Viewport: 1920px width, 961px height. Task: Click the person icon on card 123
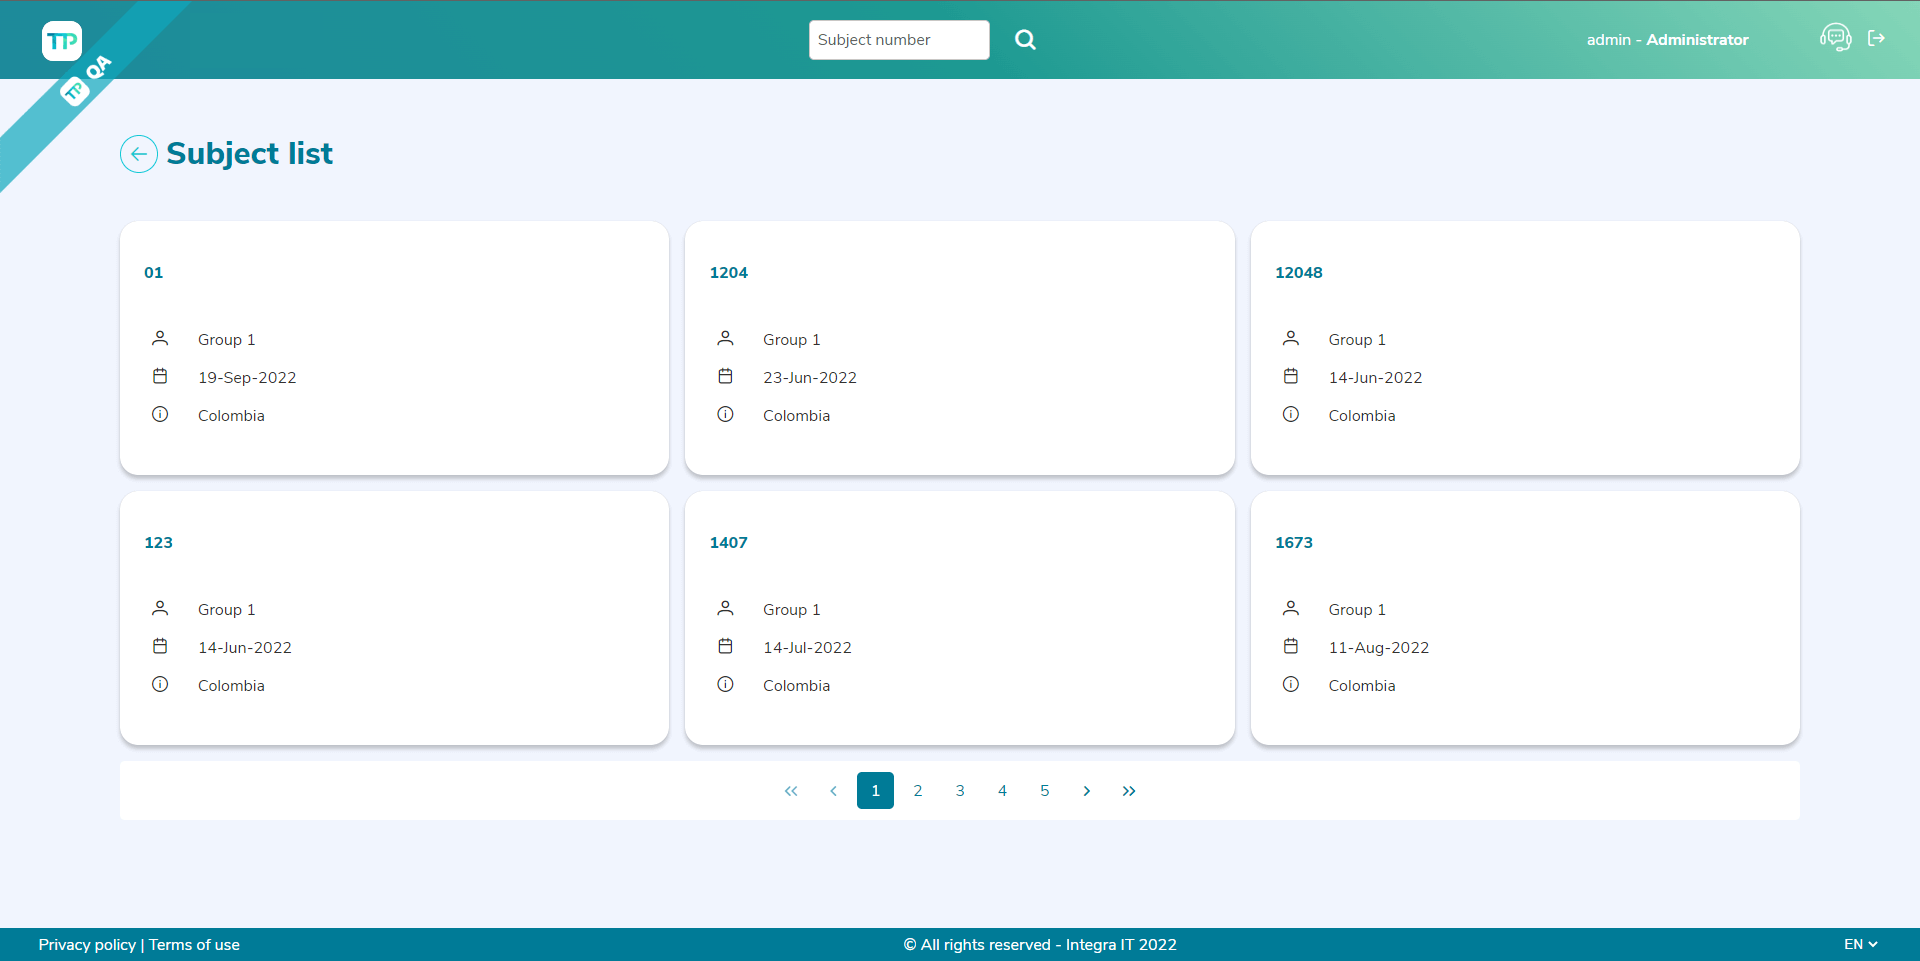tap(160, 608)
